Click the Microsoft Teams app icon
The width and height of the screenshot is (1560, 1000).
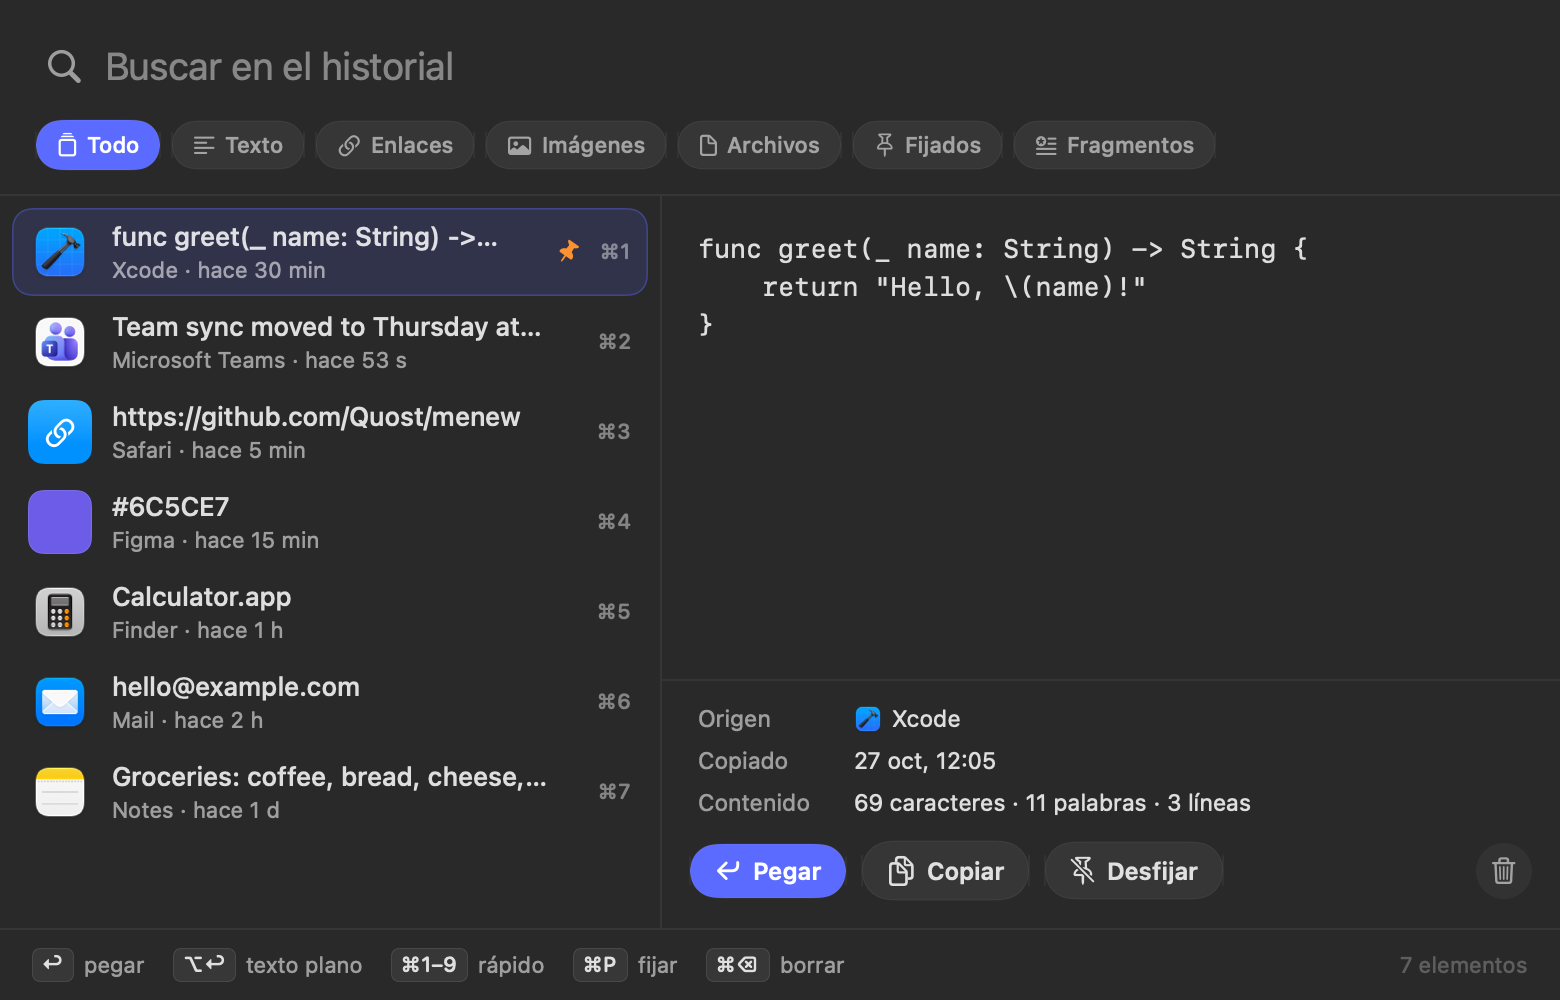pyautogui.click(x=60, y=342)
